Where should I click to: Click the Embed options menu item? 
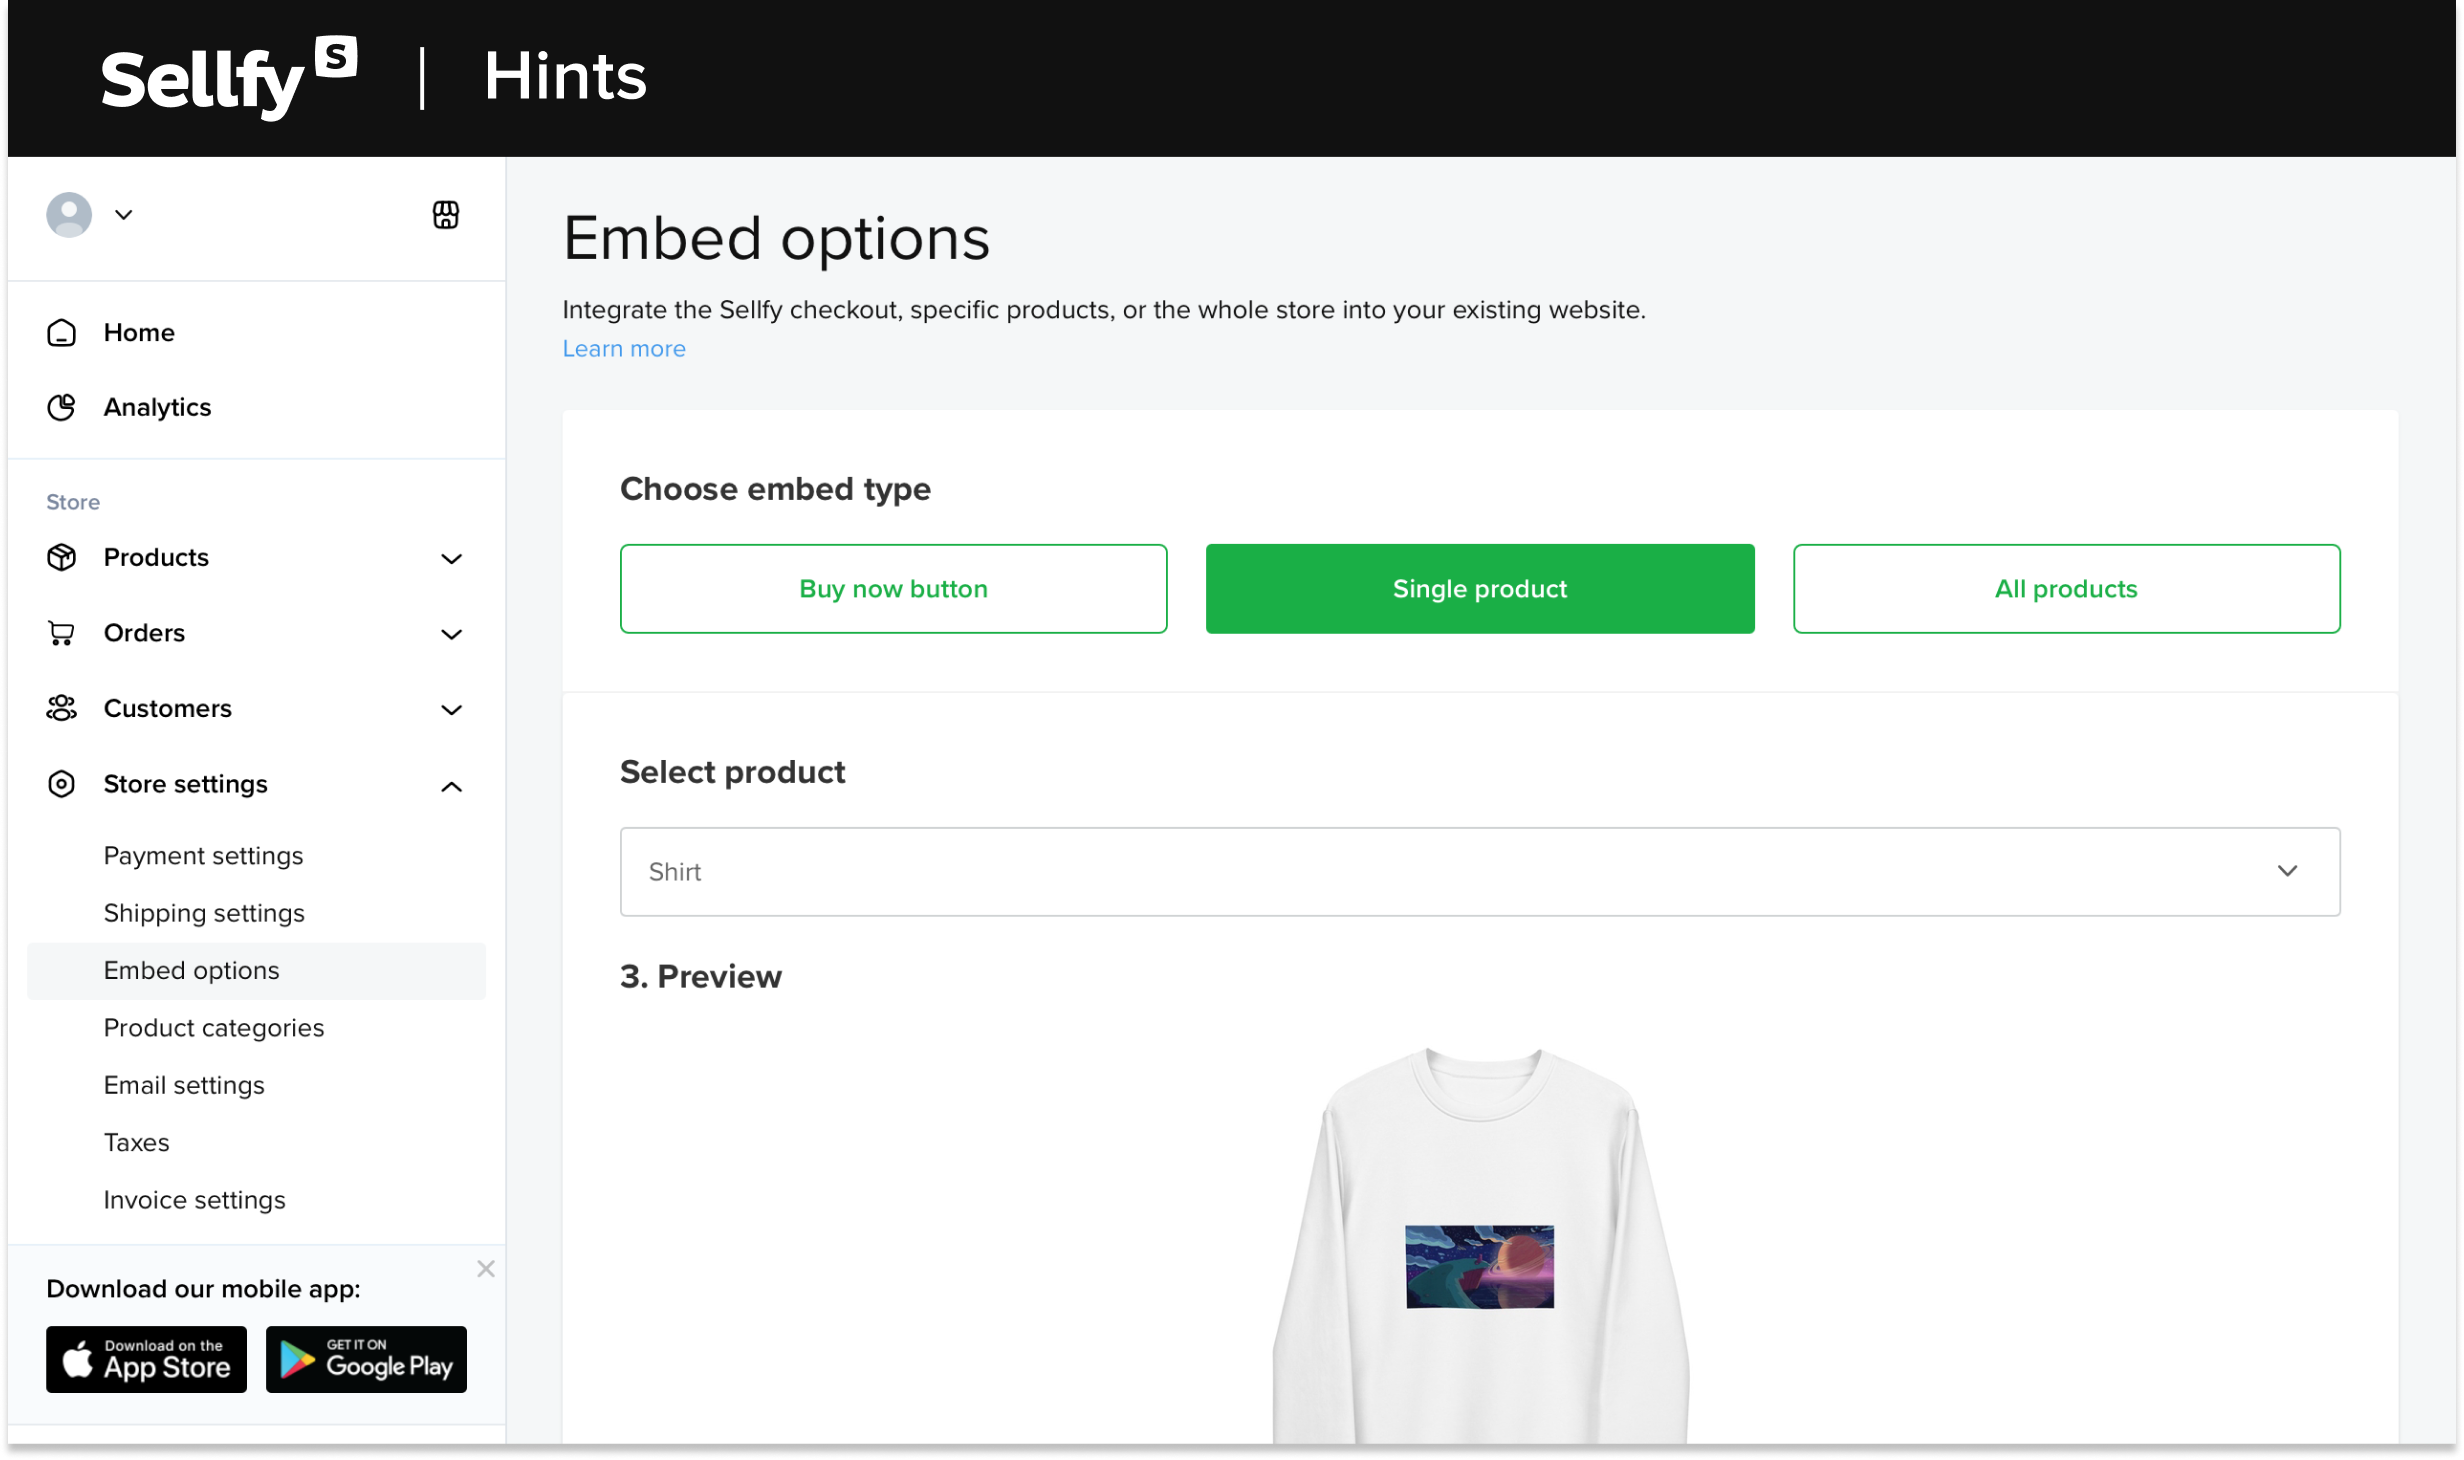(191, 970)
